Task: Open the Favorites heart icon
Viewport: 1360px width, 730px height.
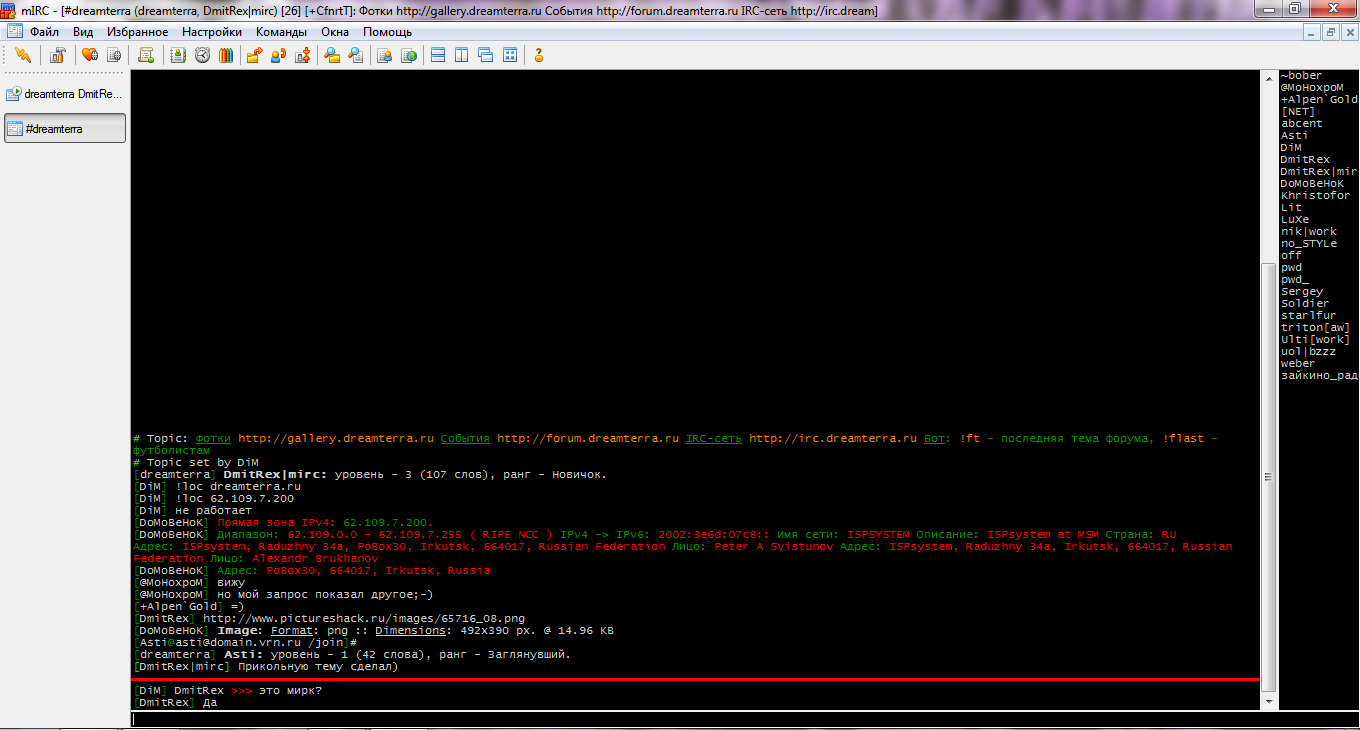Action: tap(90, 55)
